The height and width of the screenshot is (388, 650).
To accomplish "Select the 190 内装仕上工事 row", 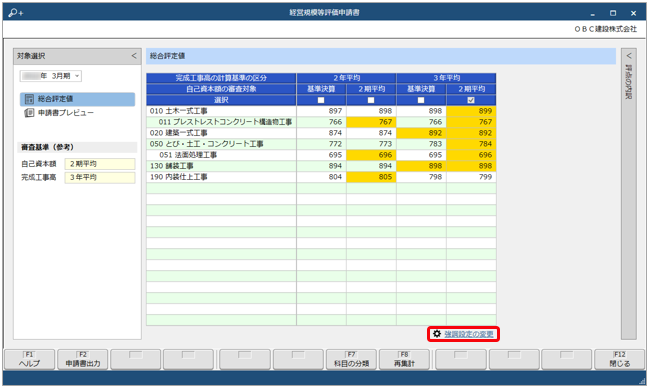I will tap(321, 177).
